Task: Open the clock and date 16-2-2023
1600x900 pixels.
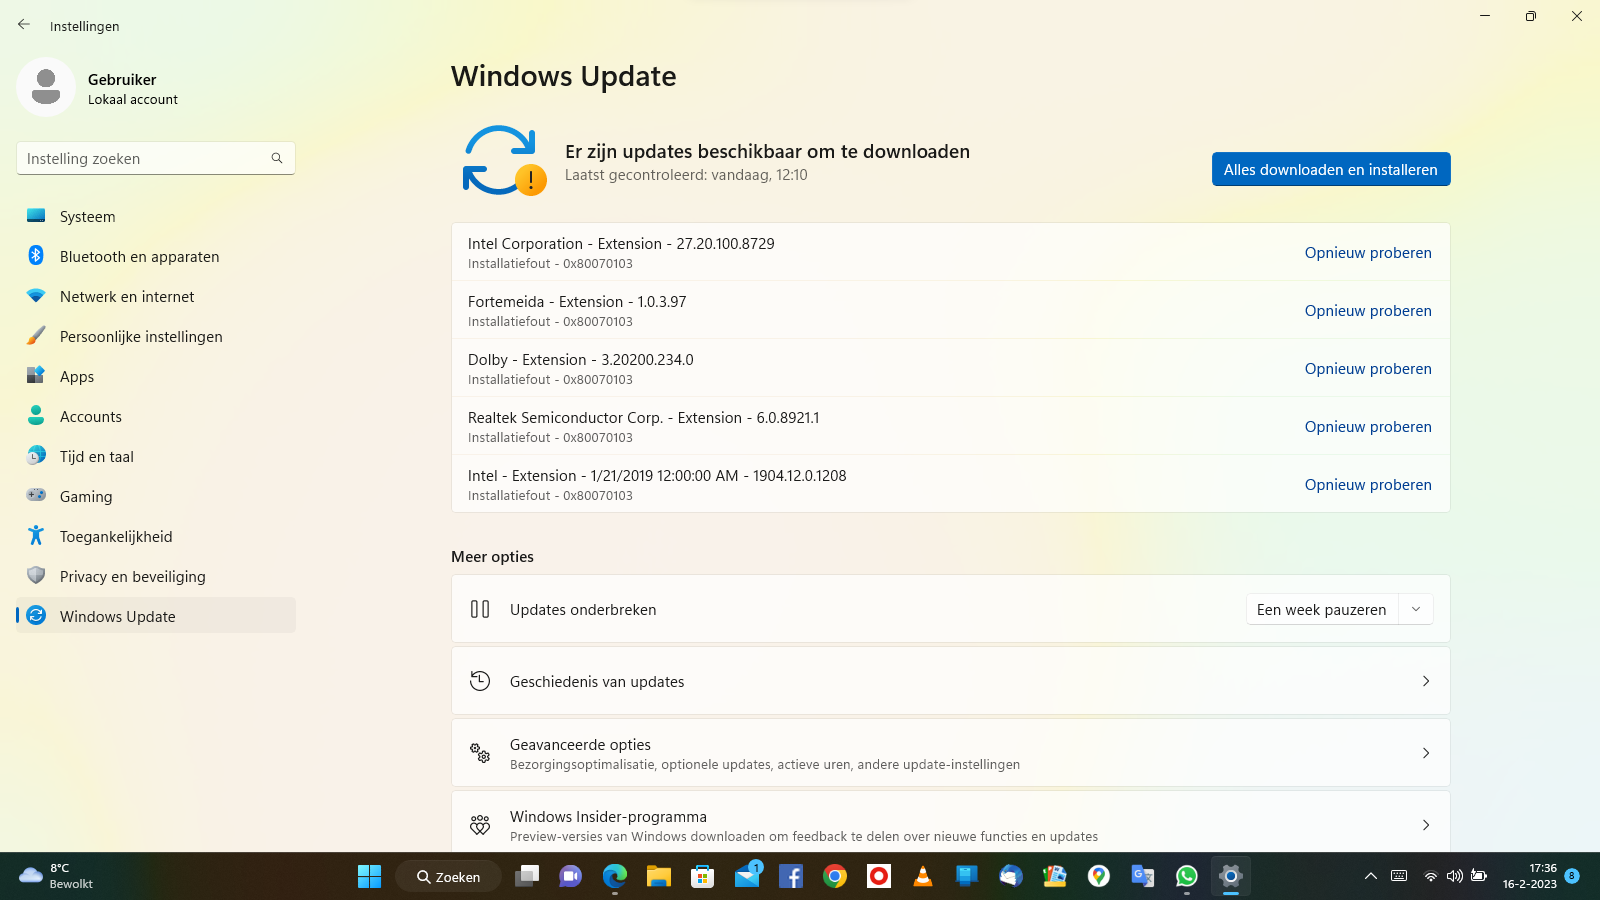Action: click(1530, 876)
